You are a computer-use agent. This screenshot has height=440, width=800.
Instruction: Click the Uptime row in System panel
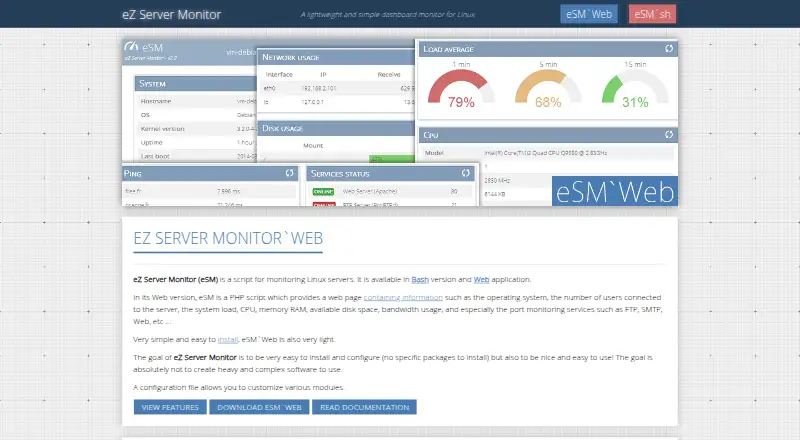click(196, 142)
